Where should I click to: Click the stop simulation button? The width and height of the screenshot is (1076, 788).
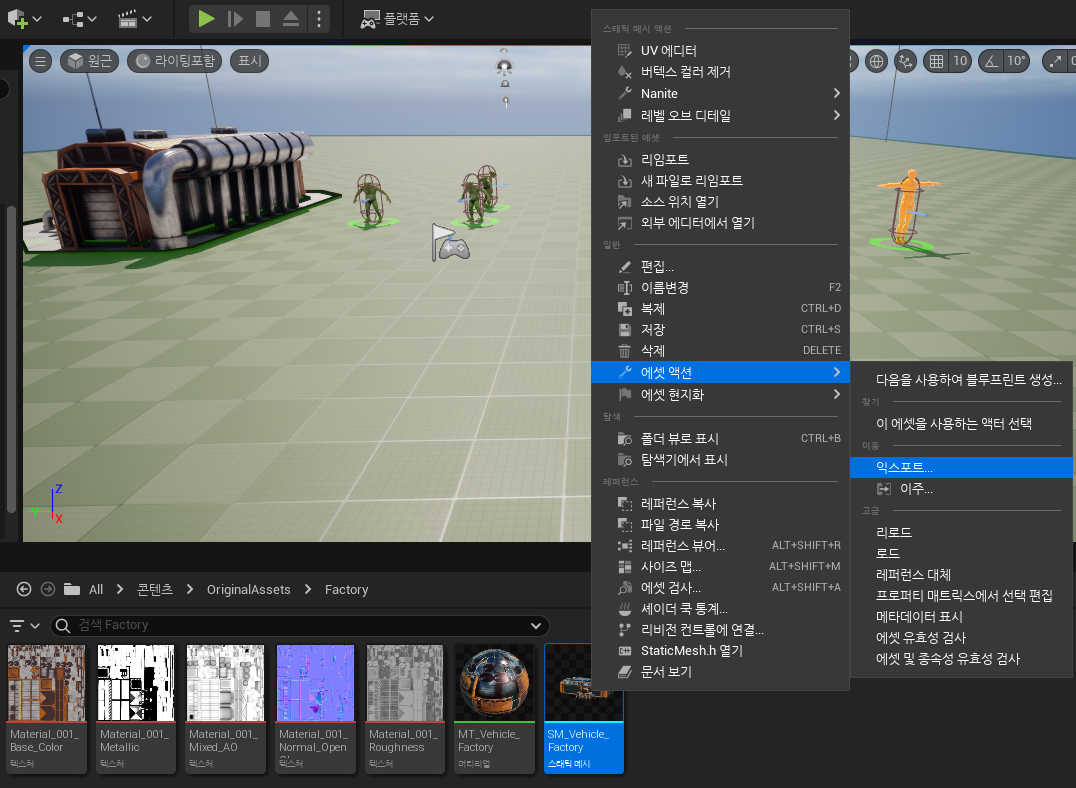pos(263,19)
